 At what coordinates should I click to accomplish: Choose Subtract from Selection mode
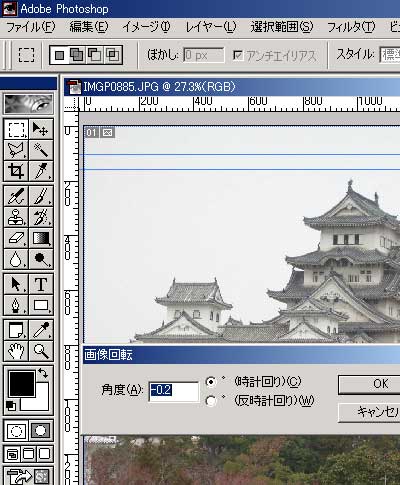point(95,55)
